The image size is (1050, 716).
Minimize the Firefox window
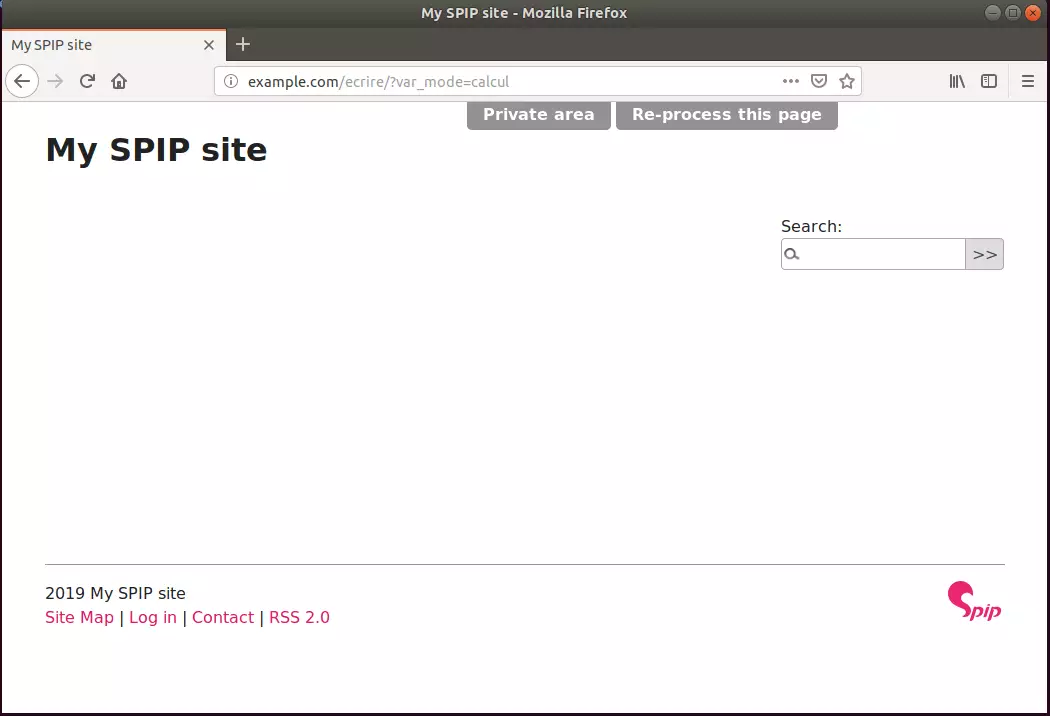coord(992,13)
